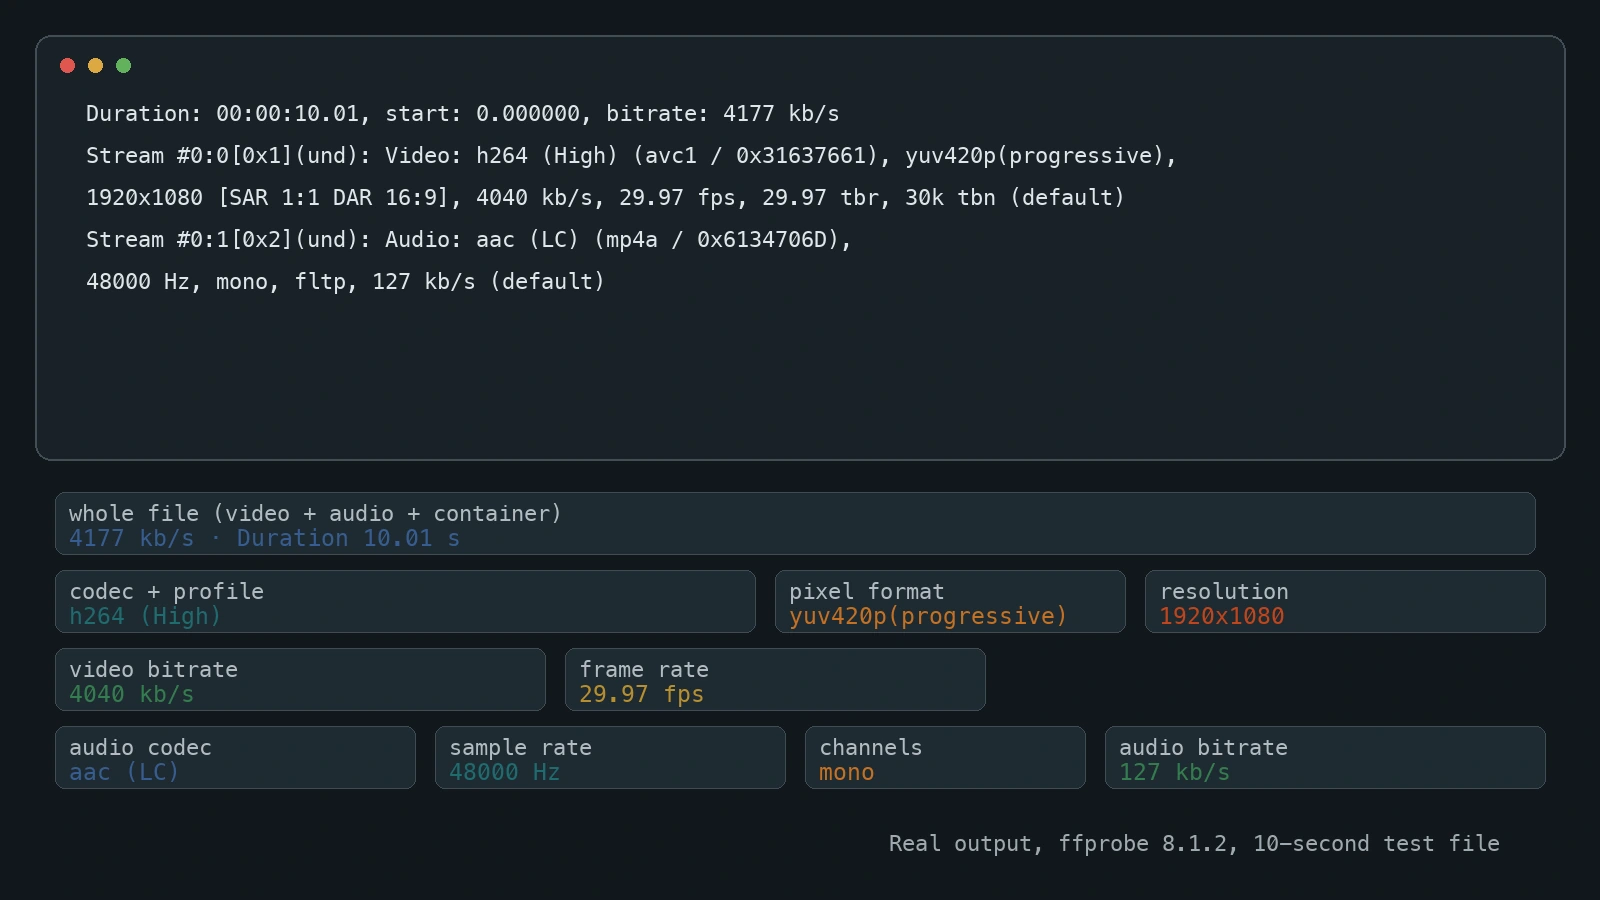This screenshot has height=900, width=1600.
Task: Open the 'whole file (video + audio + container)' card
Action: pos(795,523)
